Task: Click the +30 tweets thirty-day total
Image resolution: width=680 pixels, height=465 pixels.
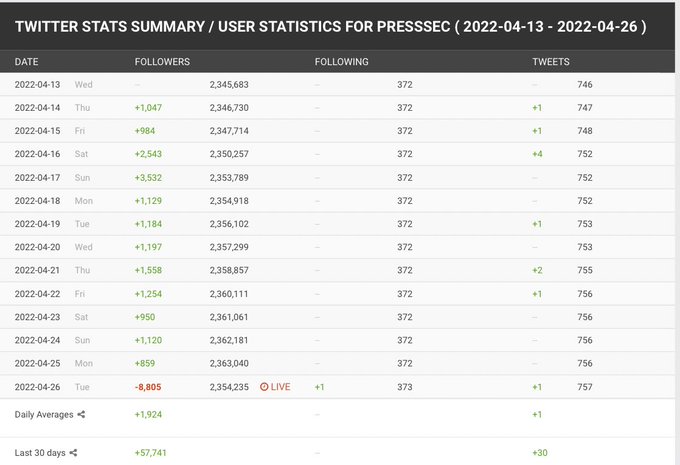Action: tap(540, 453)
